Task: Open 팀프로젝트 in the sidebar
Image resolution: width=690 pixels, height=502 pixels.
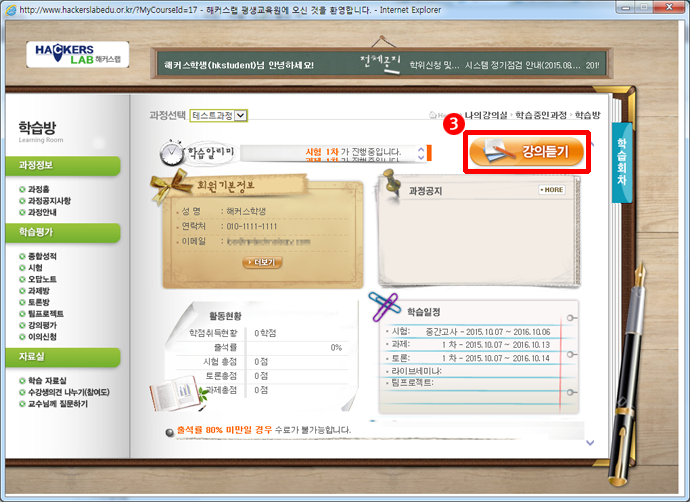Action: [46, 312]
